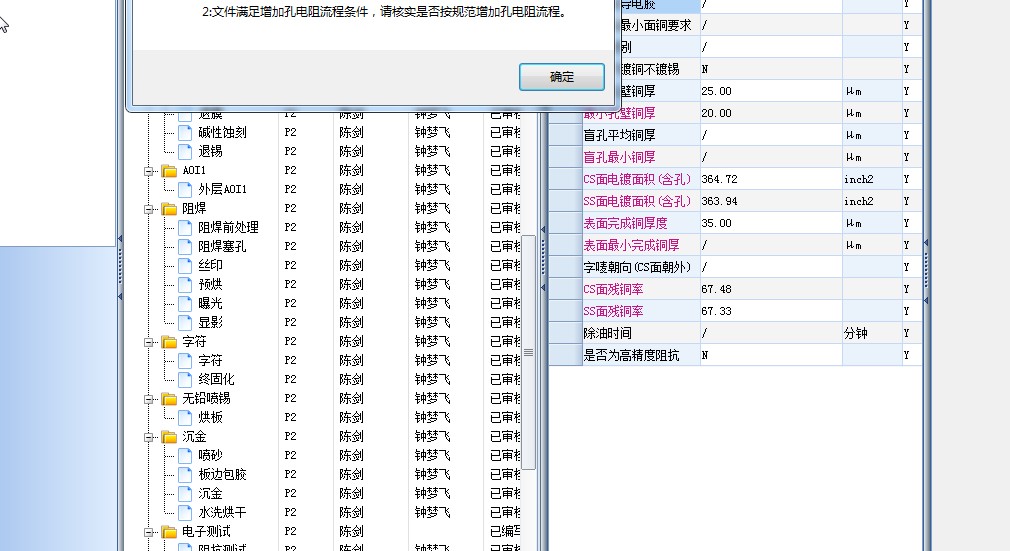The height and width of the screenshot is (551, 1010).
Task: Click the 终固化 document icon
Action: tap(185, 379)
